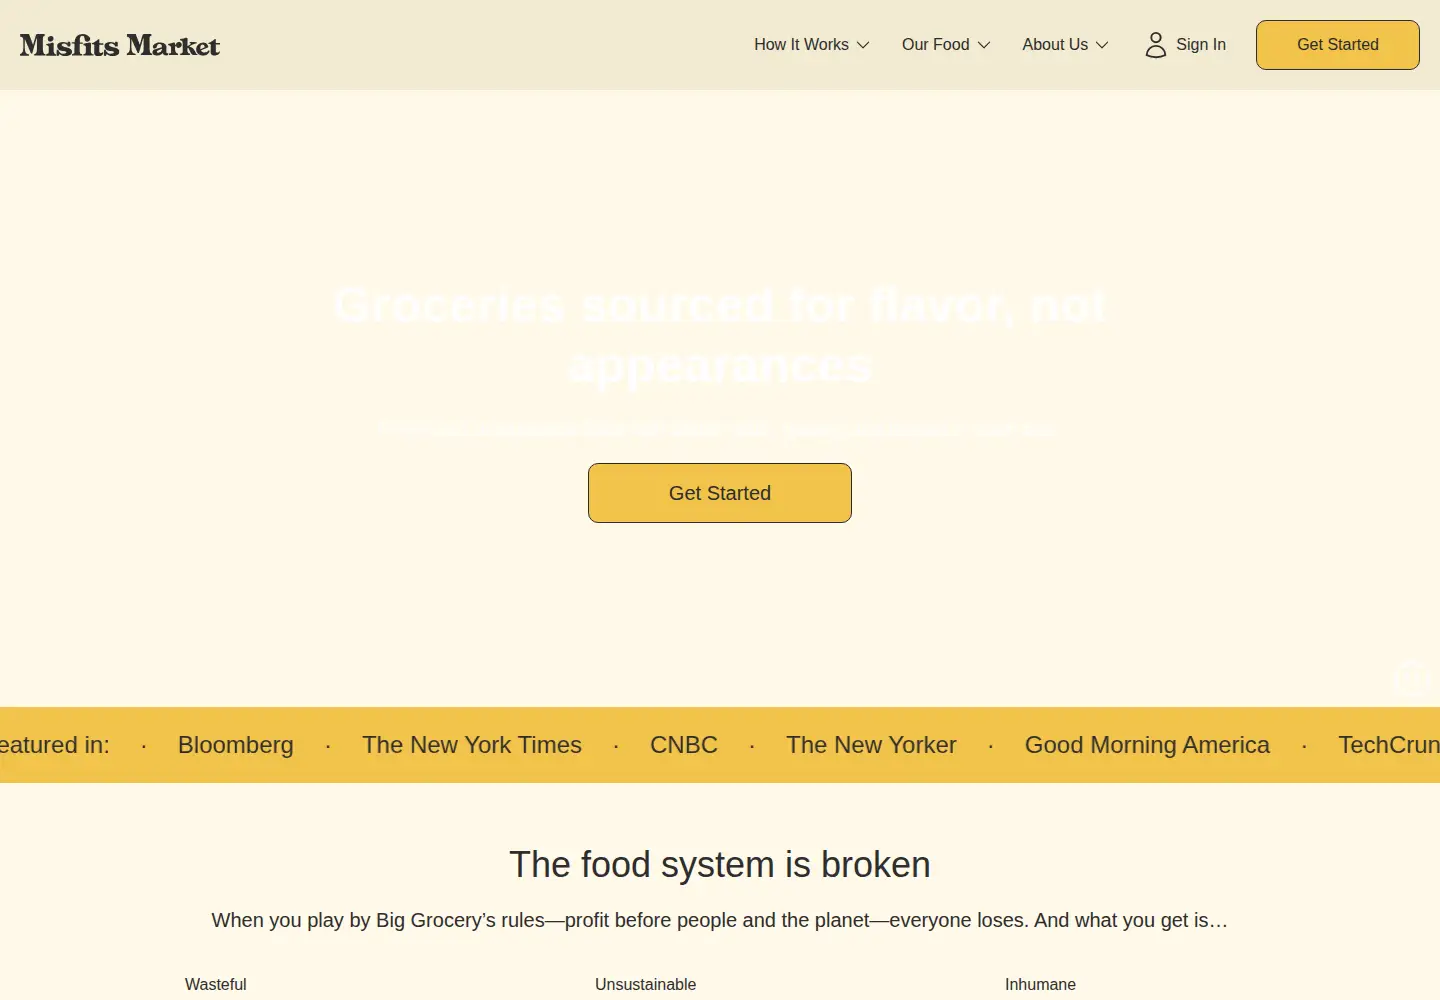Click the user profile icon
Viewport: 1440px width, 1000px height.
pos(1156,45)
